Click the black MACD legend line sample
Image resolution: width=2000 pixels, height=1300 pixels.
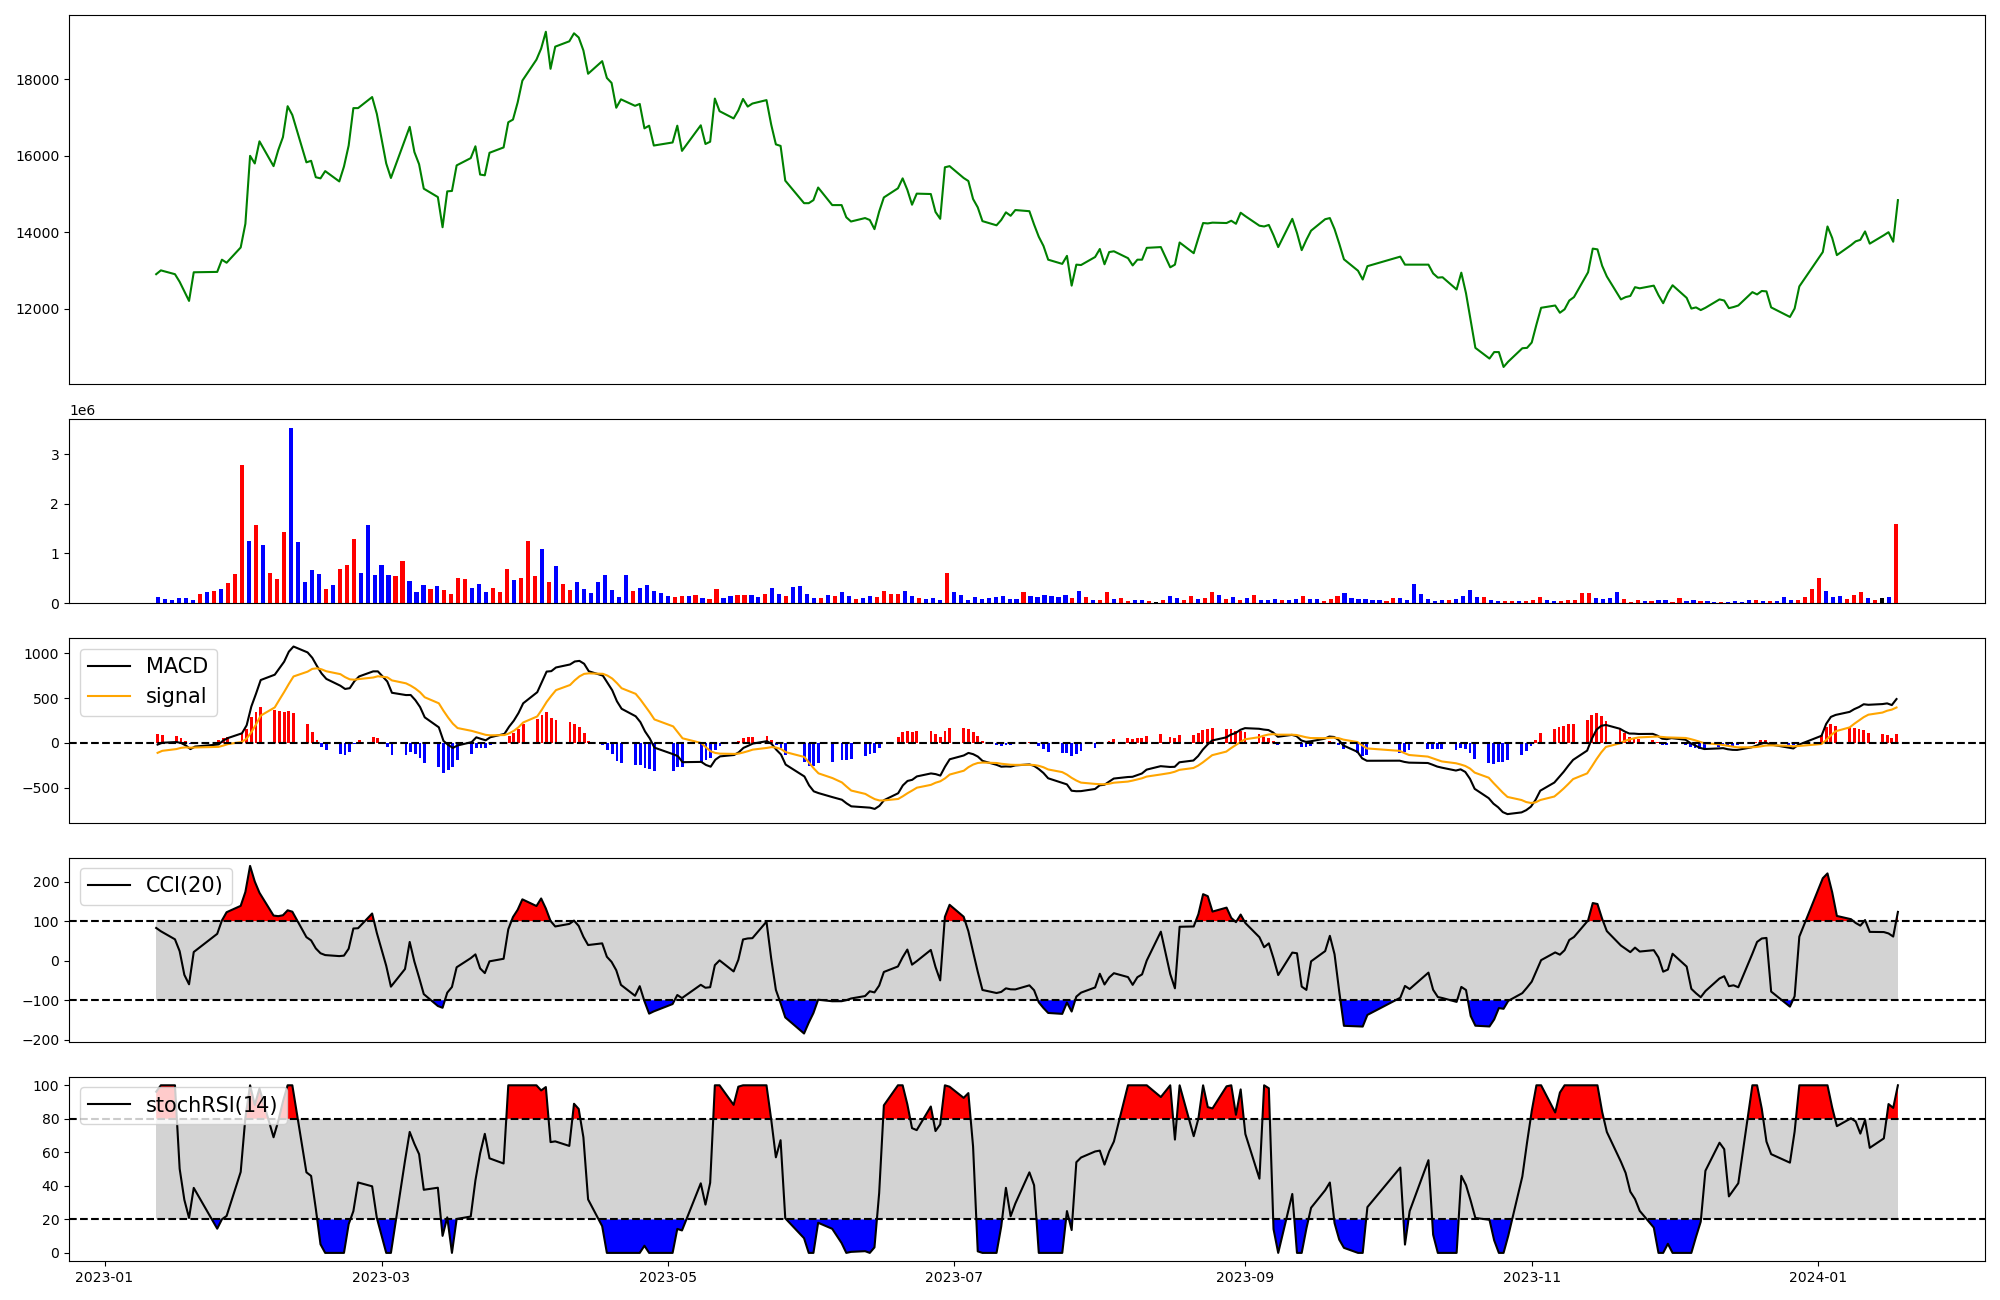109,666
